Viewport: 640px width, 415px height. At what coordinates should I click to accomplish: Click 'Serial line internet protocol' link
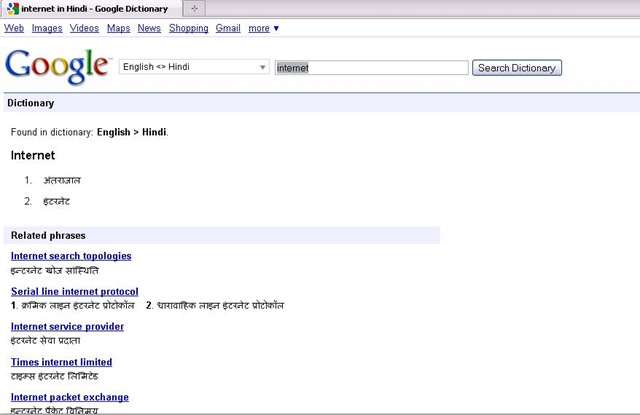click(74, 291)
